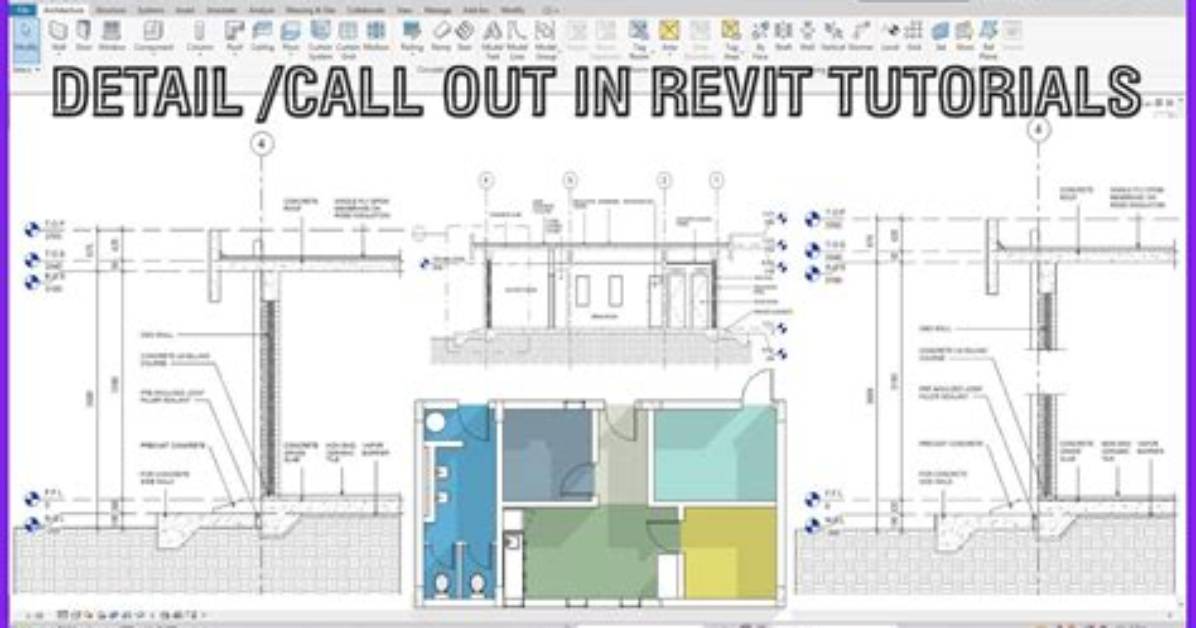The image size is (1196, 628).
Task: Open the Insert ribbon tab
Action: (x=185, y=10)
